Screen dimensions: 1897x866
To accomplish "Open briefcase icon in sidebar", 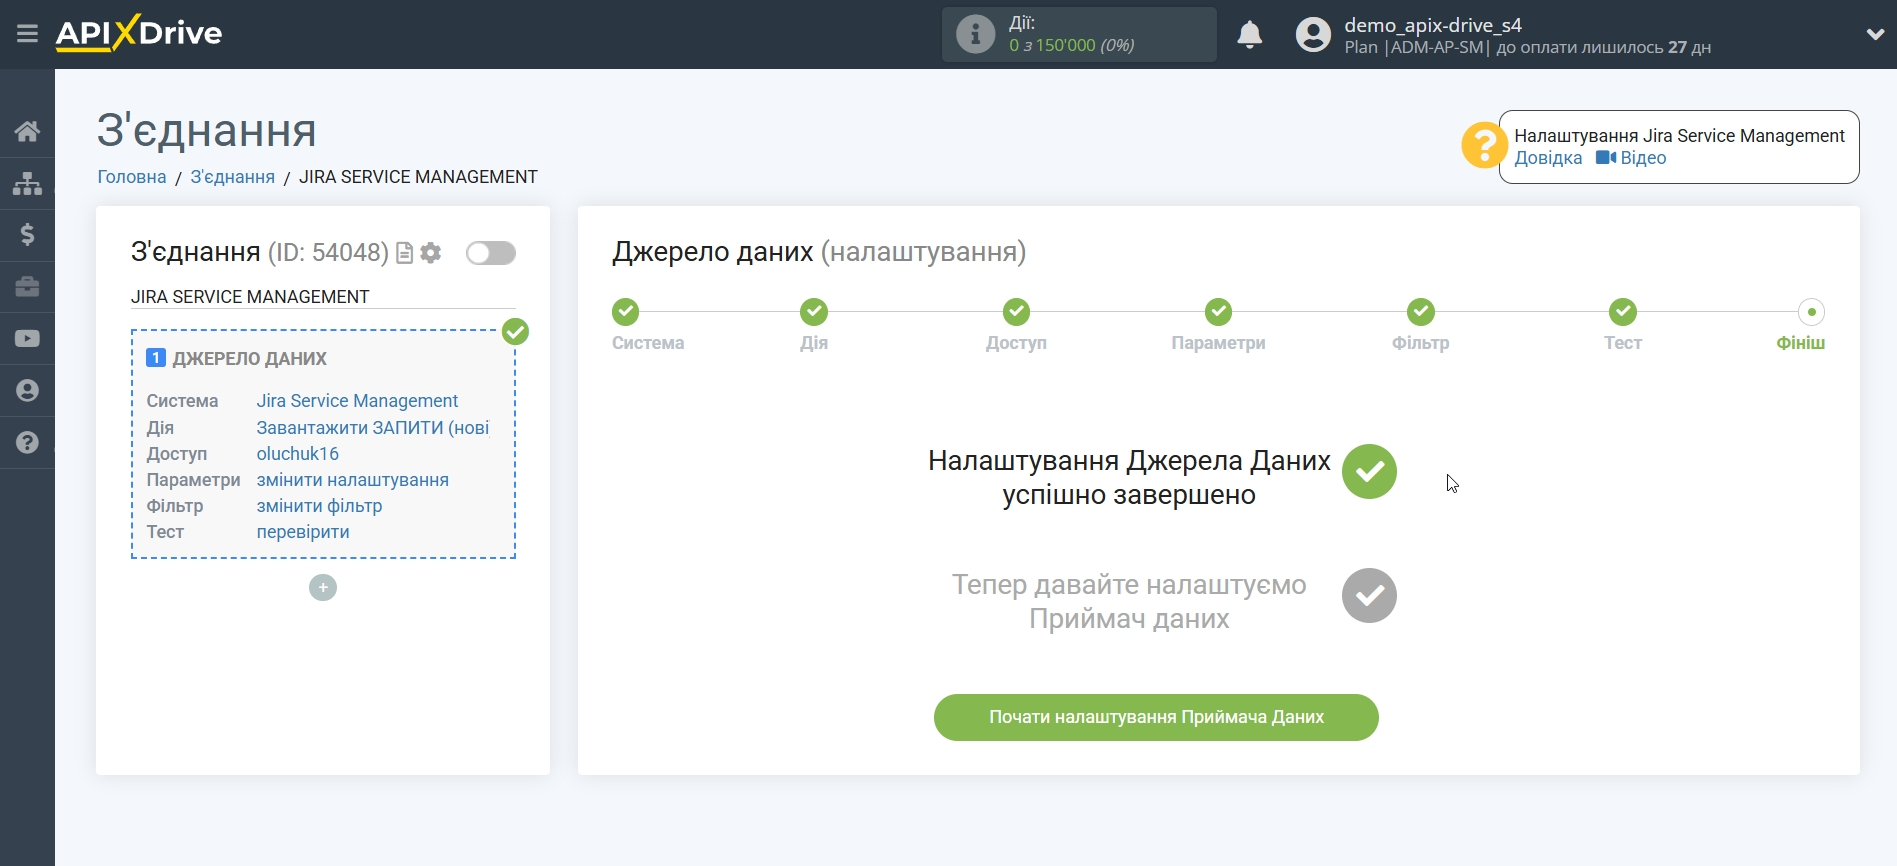I will tap(27, 287).
